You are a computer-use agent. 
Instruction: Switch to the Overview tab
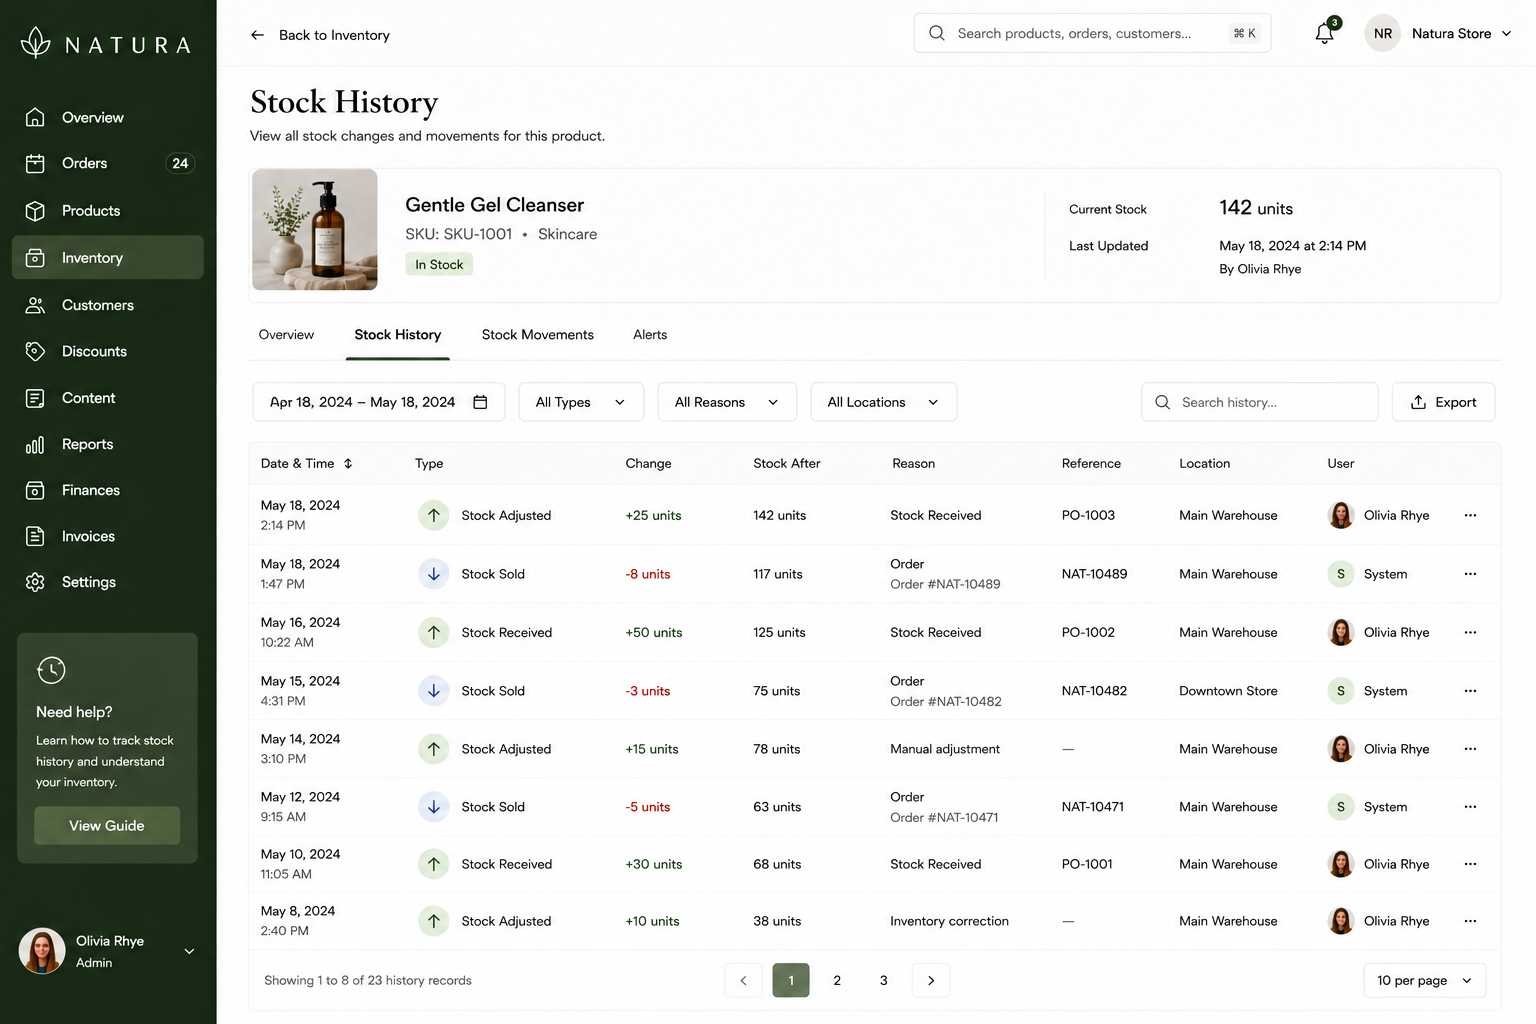pos(286,335)
